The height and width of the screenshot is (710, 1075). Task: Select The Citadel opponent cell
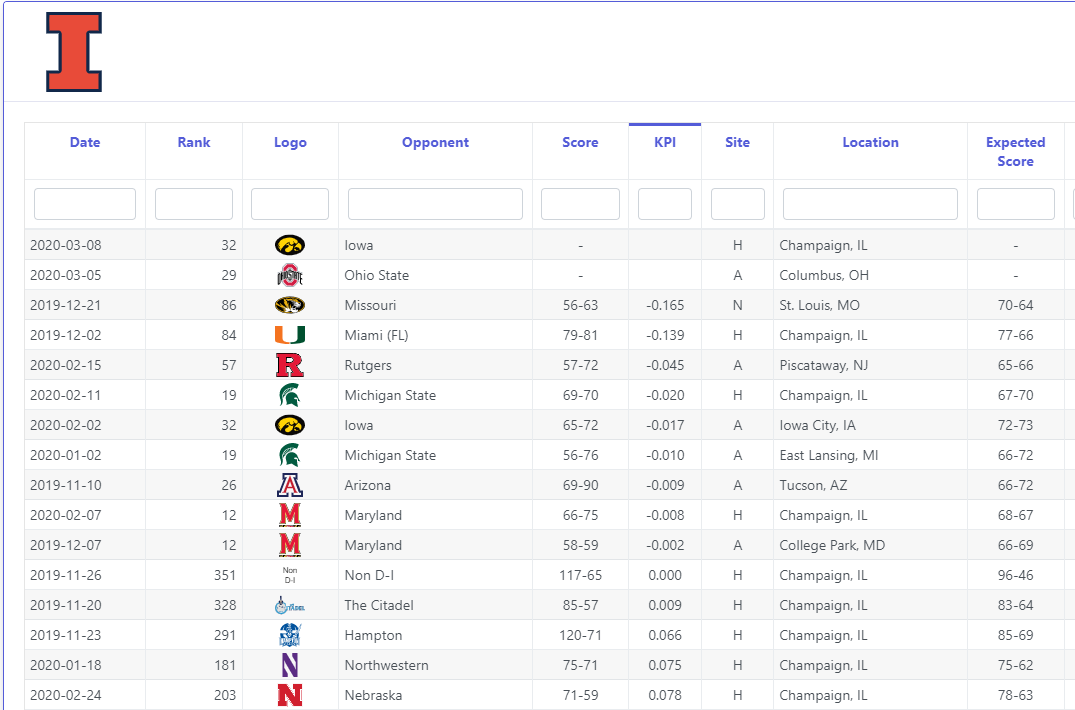point(435,605)
